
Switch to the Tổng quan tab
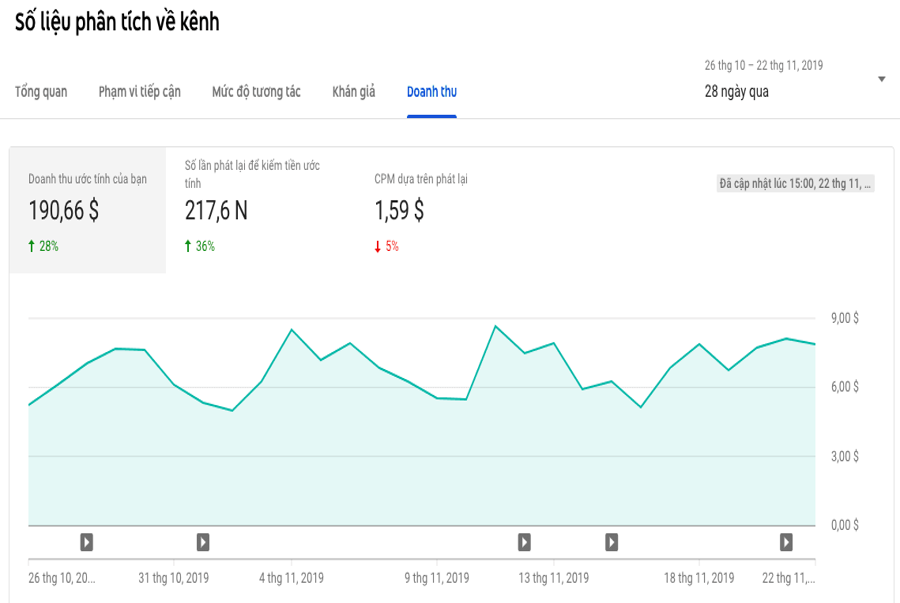click(x=41, y=92)
